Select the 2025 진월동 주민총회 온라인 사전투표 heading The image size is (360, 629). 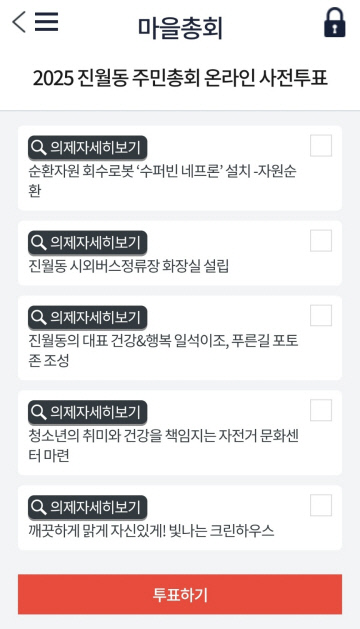click(x=180, y=78)
